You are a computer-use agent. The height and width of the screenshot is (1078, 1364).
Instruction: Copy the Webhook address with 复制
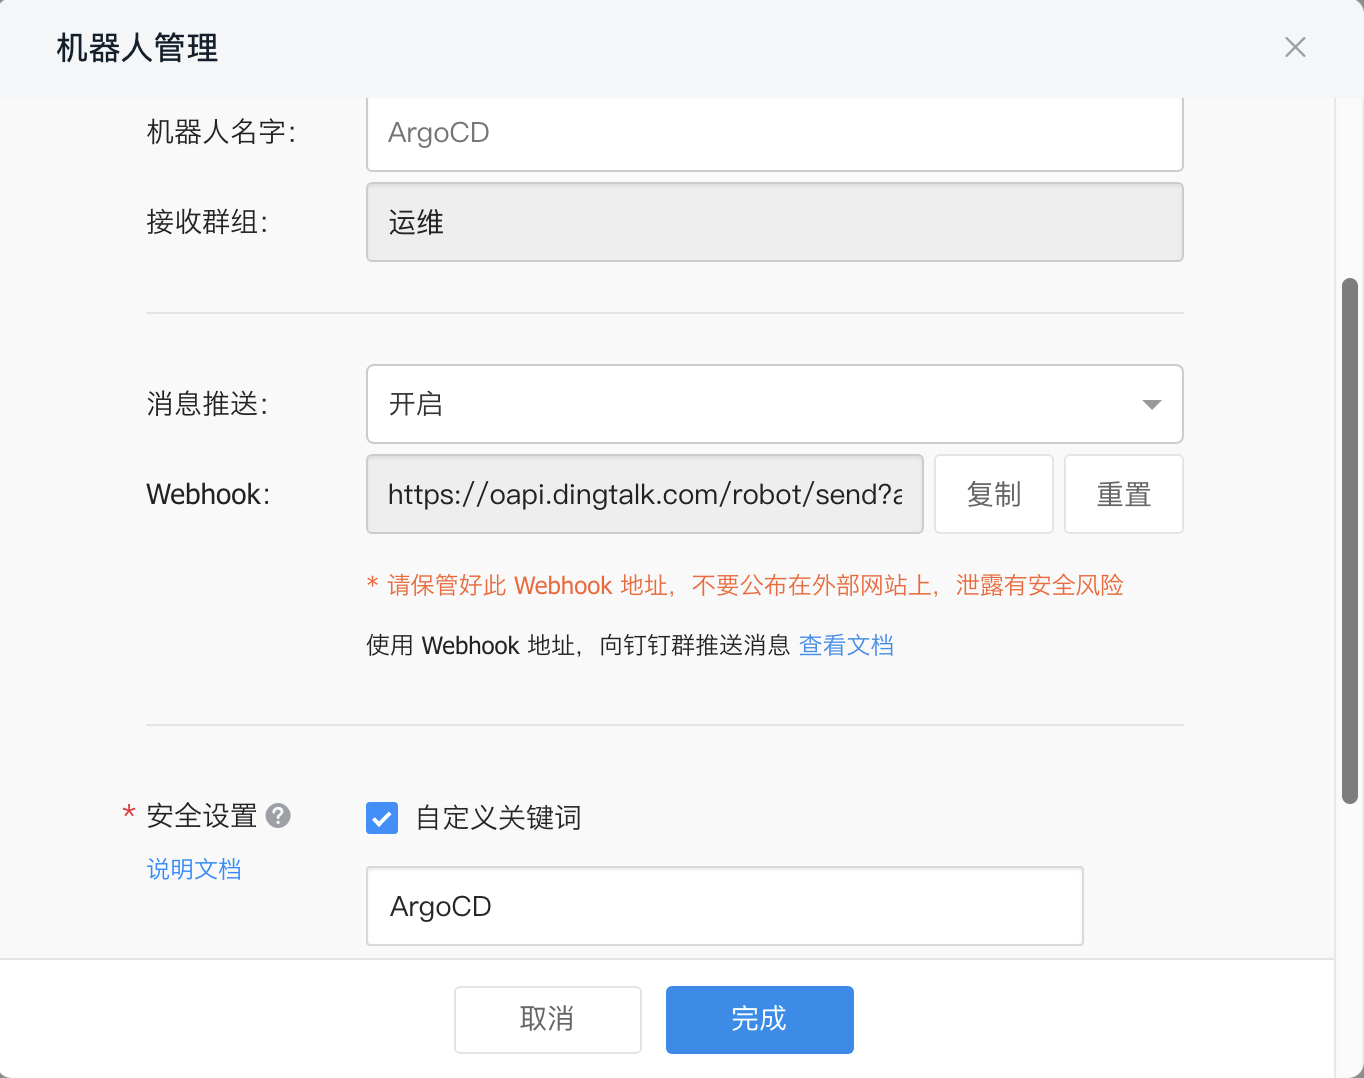993,493
